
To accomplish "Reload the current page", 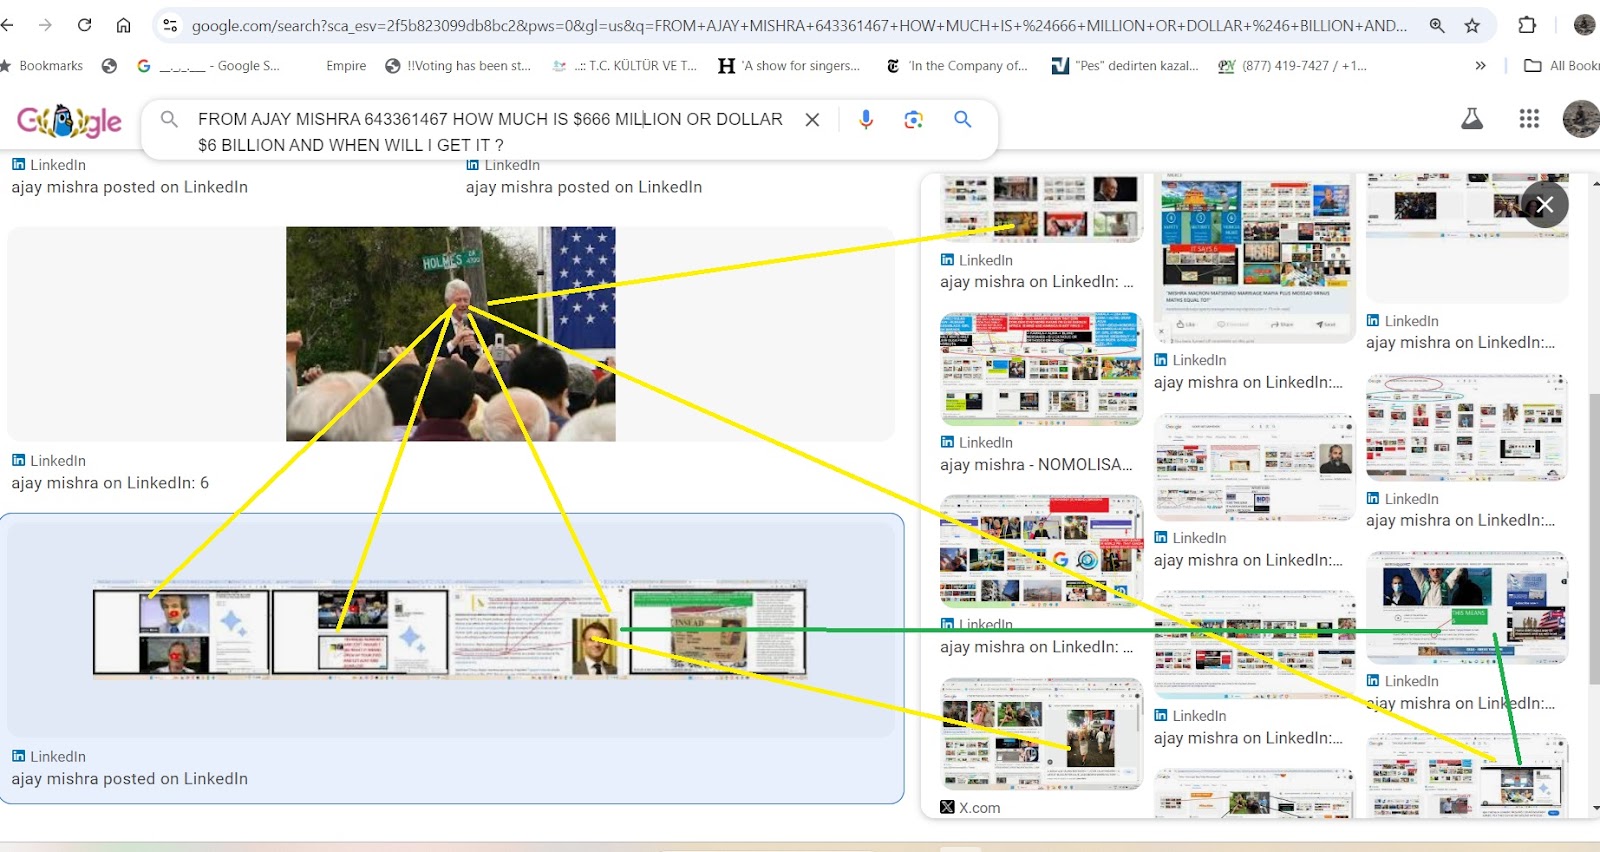I will (84, 26).
